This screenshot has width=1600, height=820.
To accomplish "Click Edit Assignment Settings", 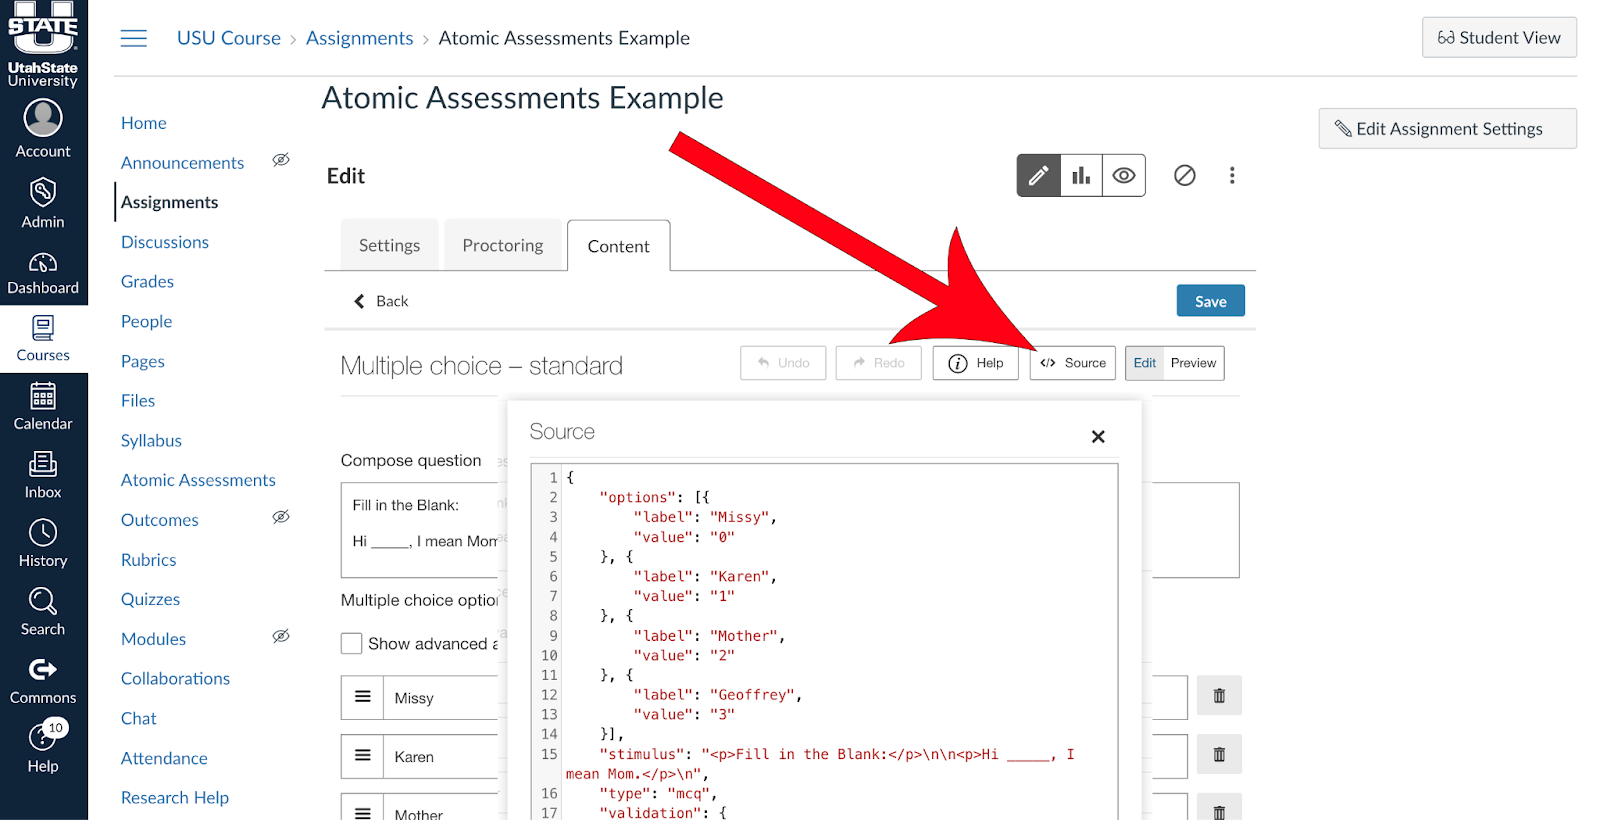I will [x=1447, y=128].
